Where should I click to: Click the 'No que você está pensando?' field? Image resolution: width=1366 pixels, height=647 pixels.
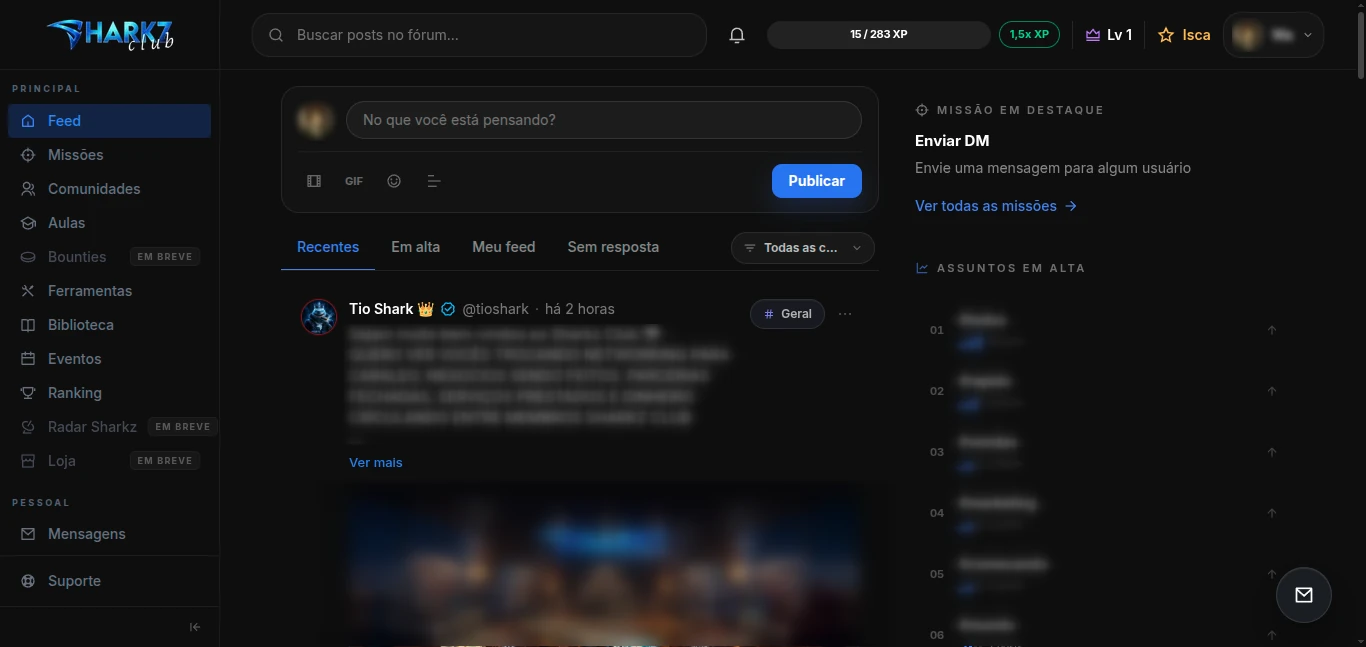tap(604, 120)
